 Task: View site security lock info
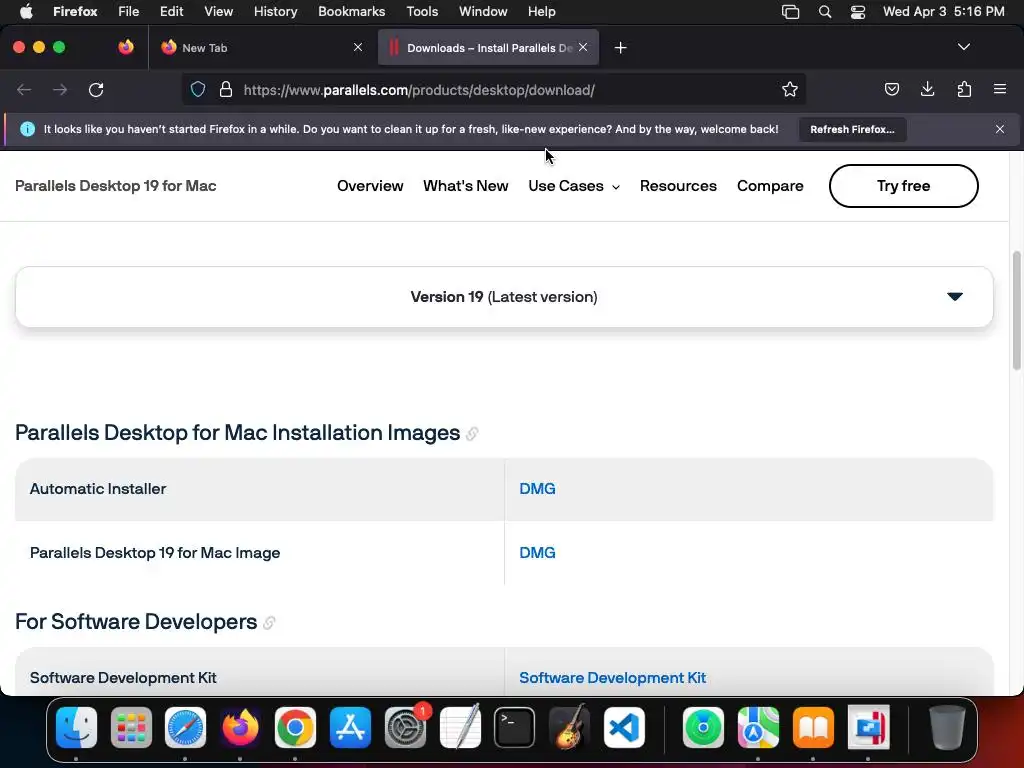tap(226, 89)
